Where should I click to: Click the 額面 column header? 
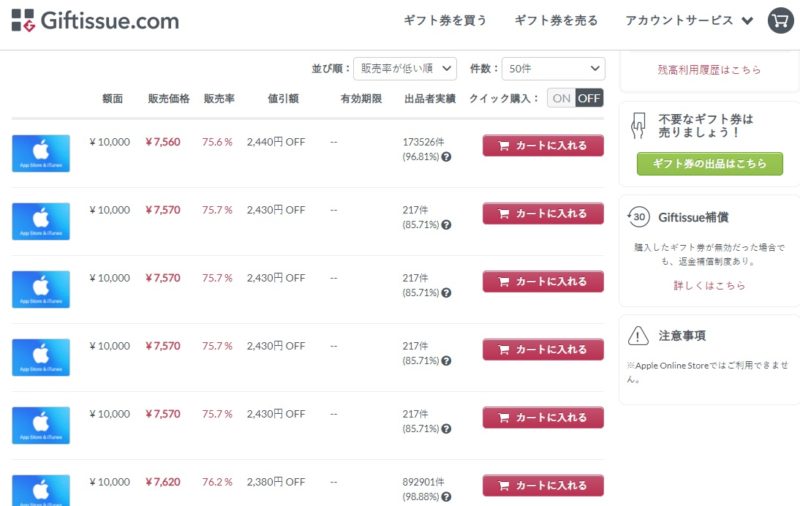coord(112,98)
